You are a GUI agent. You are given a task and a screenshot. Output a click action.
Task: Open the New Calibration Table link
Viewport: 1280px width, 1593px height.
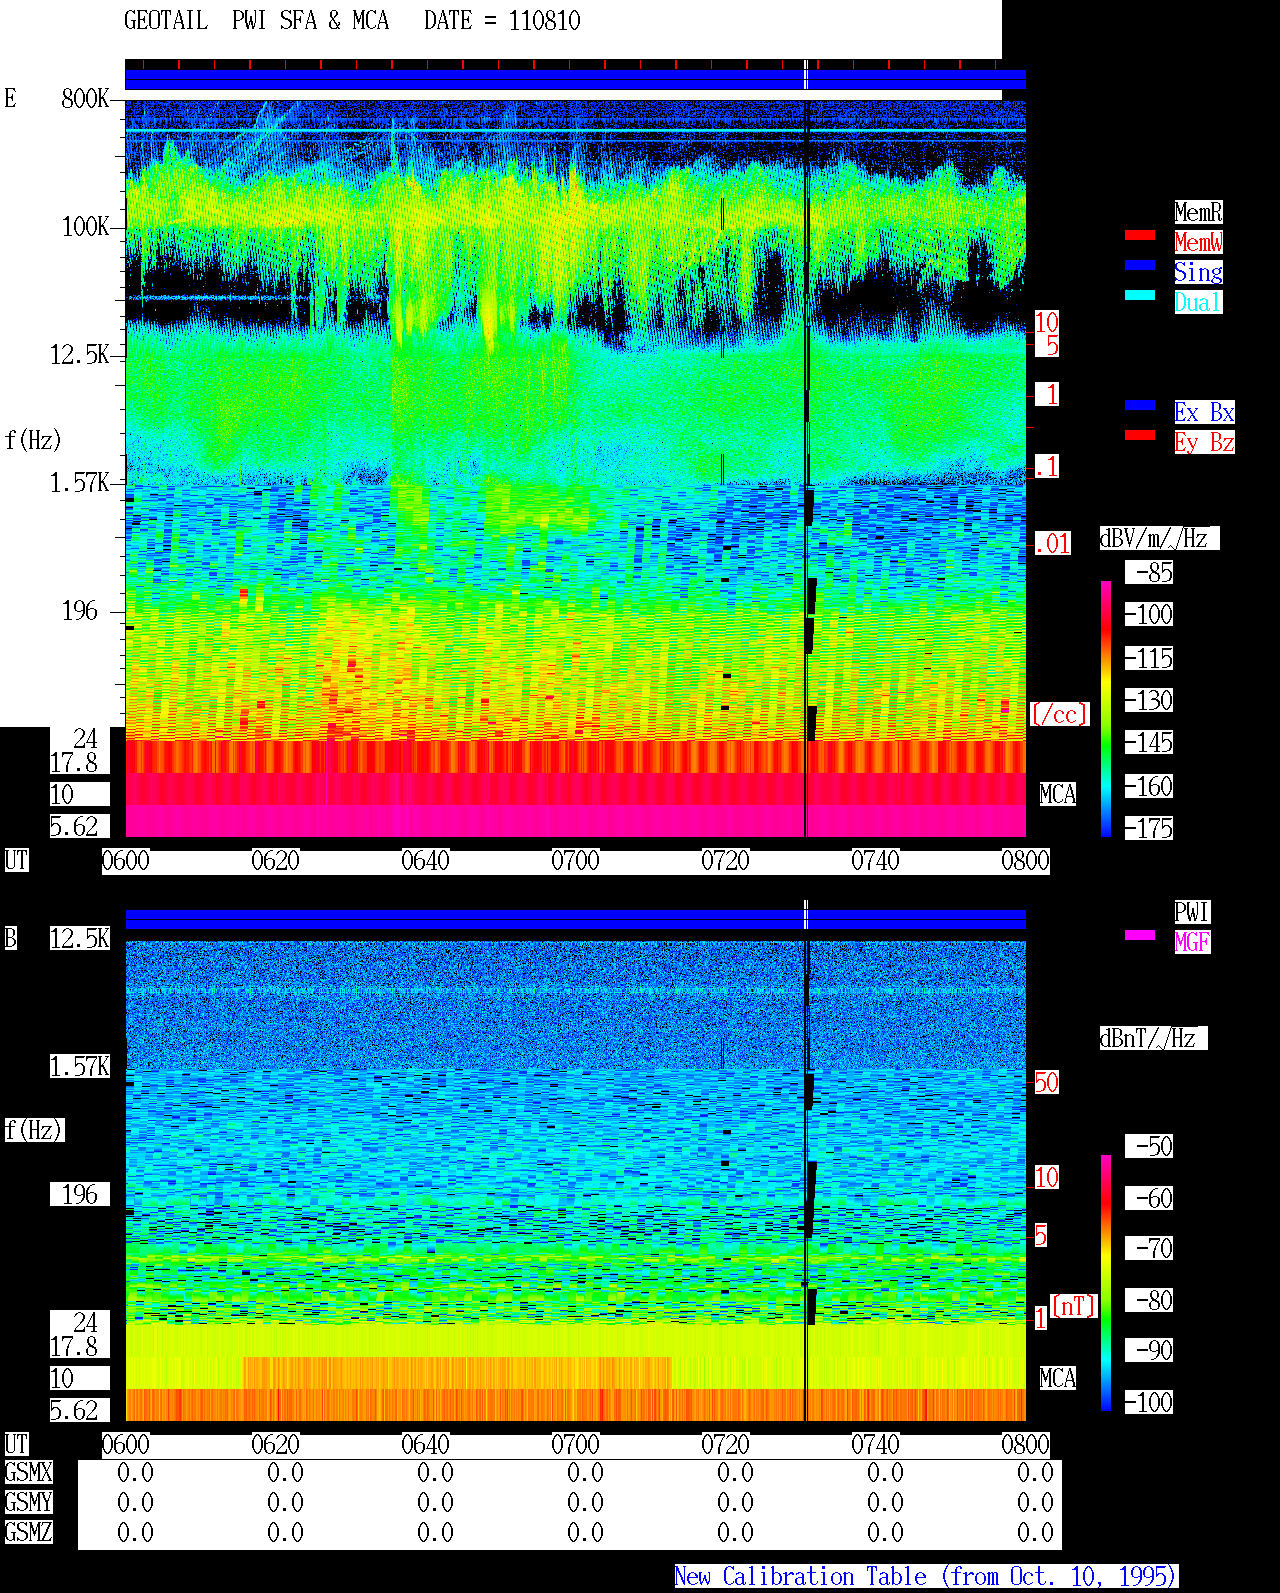click(x=926, y=1577)
